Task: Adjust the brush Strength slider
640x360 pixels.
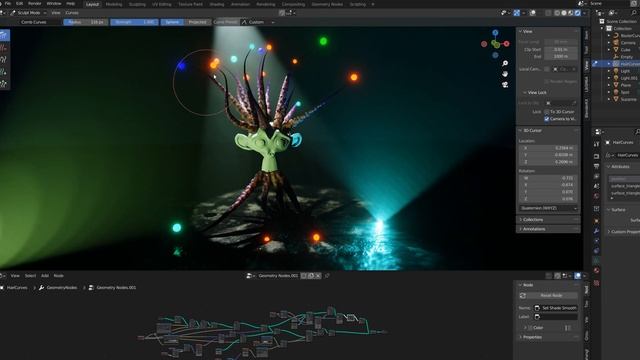Action: tap(134, 22)
